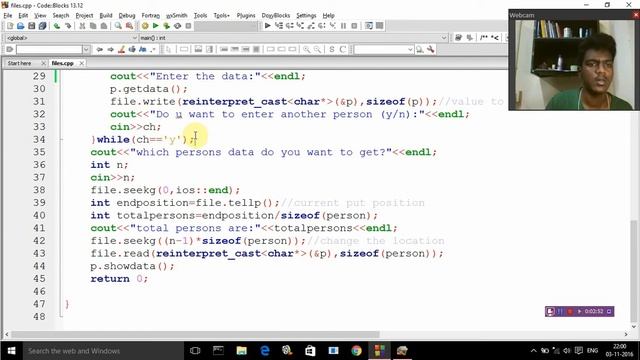The height and width of the screenshot is (360, 640).
Task: Redo the last edit
Action: 68,26
